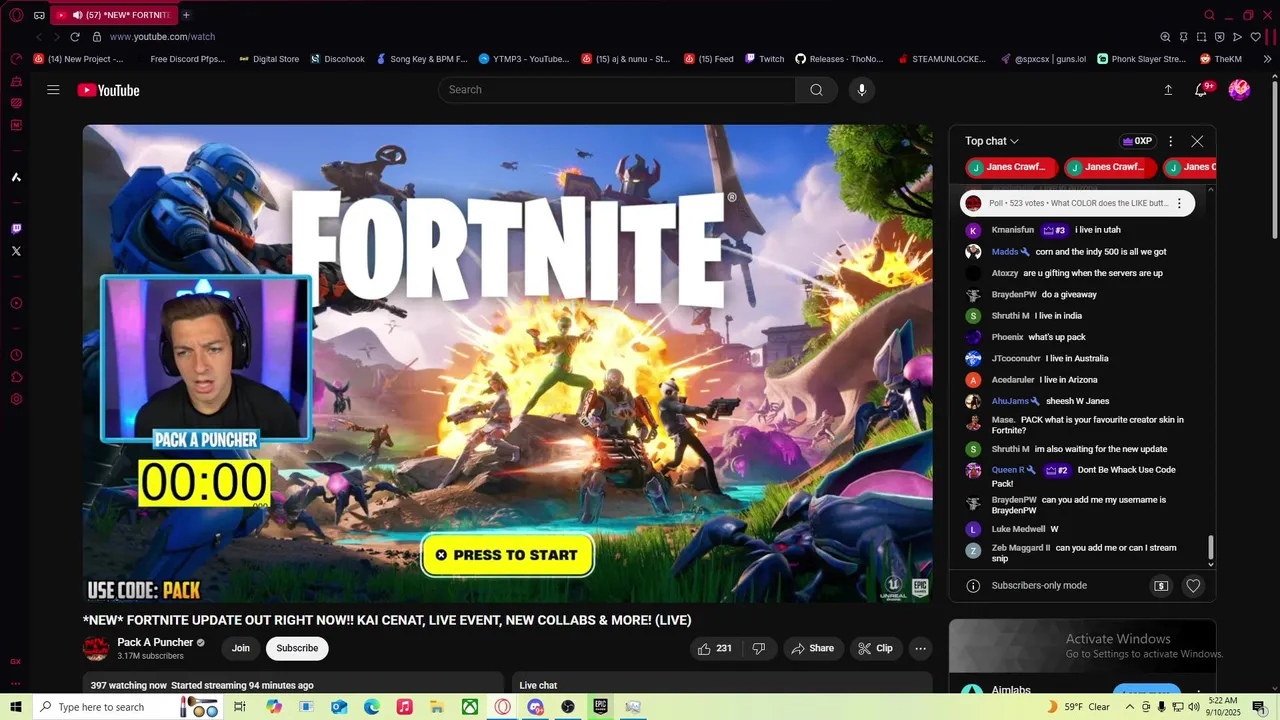Image resolution: width=1280 pixels, height=720 pixels.
Task: Click the search magnifier button
Action: [x=817, y=90]
